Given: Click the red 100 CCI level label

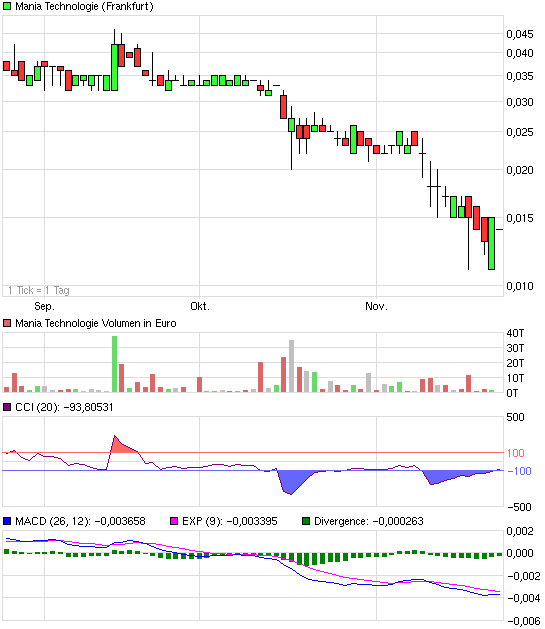Looking at the screenshot, I should point(515,453).
